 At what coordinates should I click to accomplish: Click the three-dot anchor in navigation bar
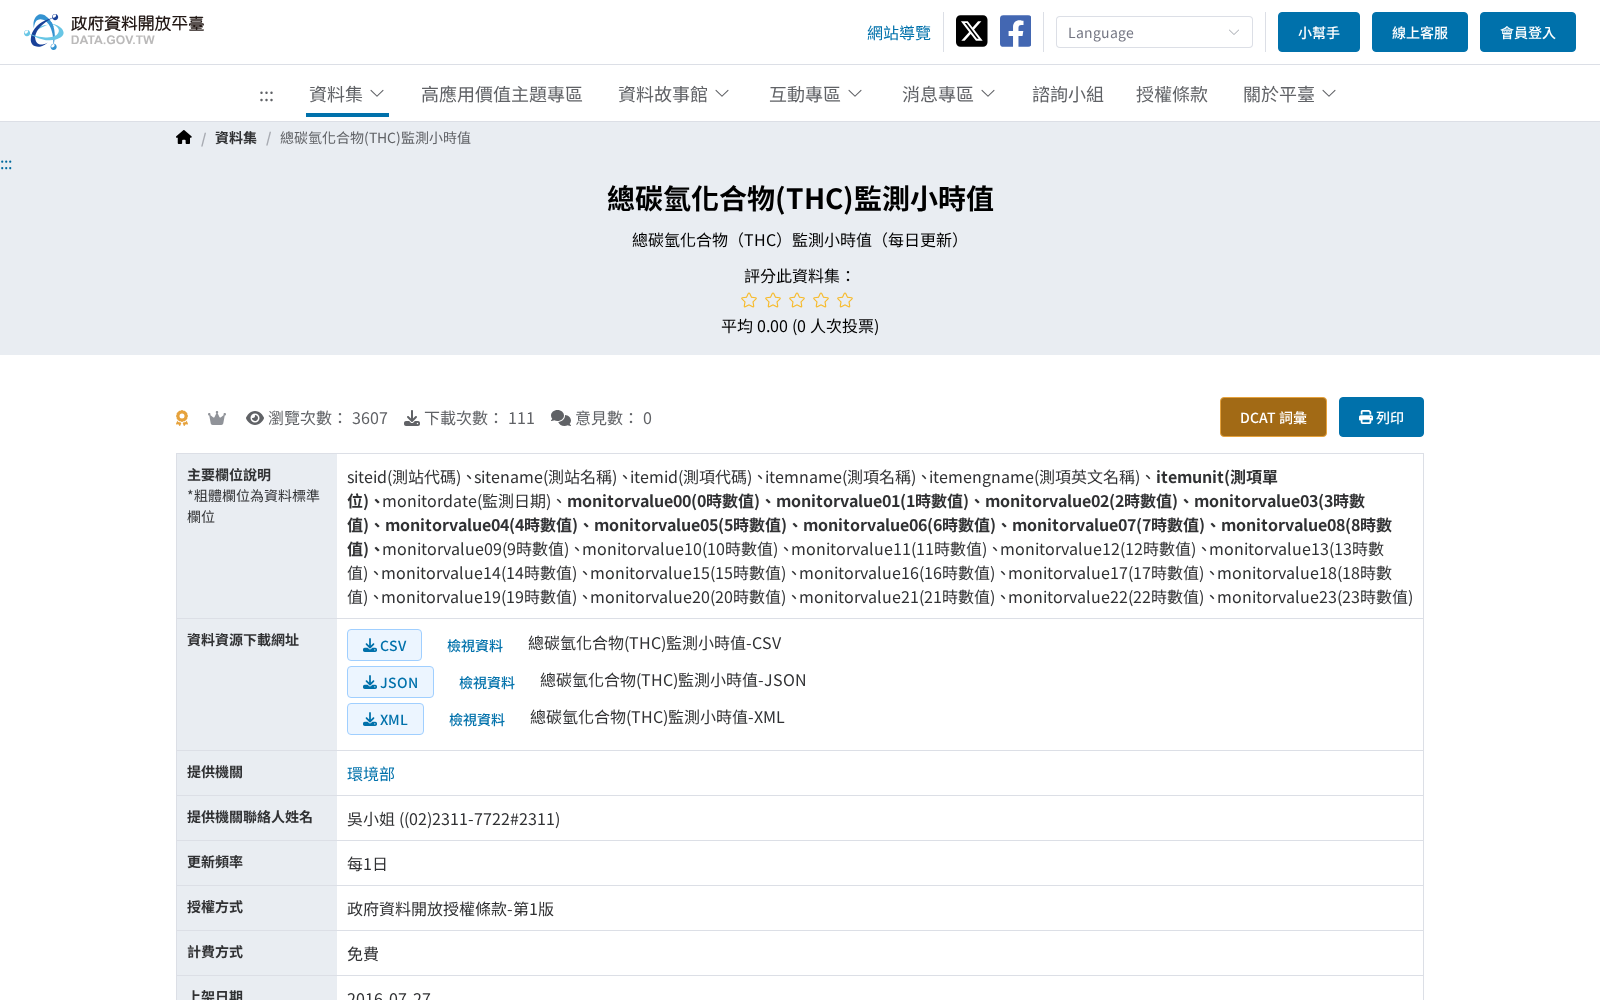tap(266, 95)
